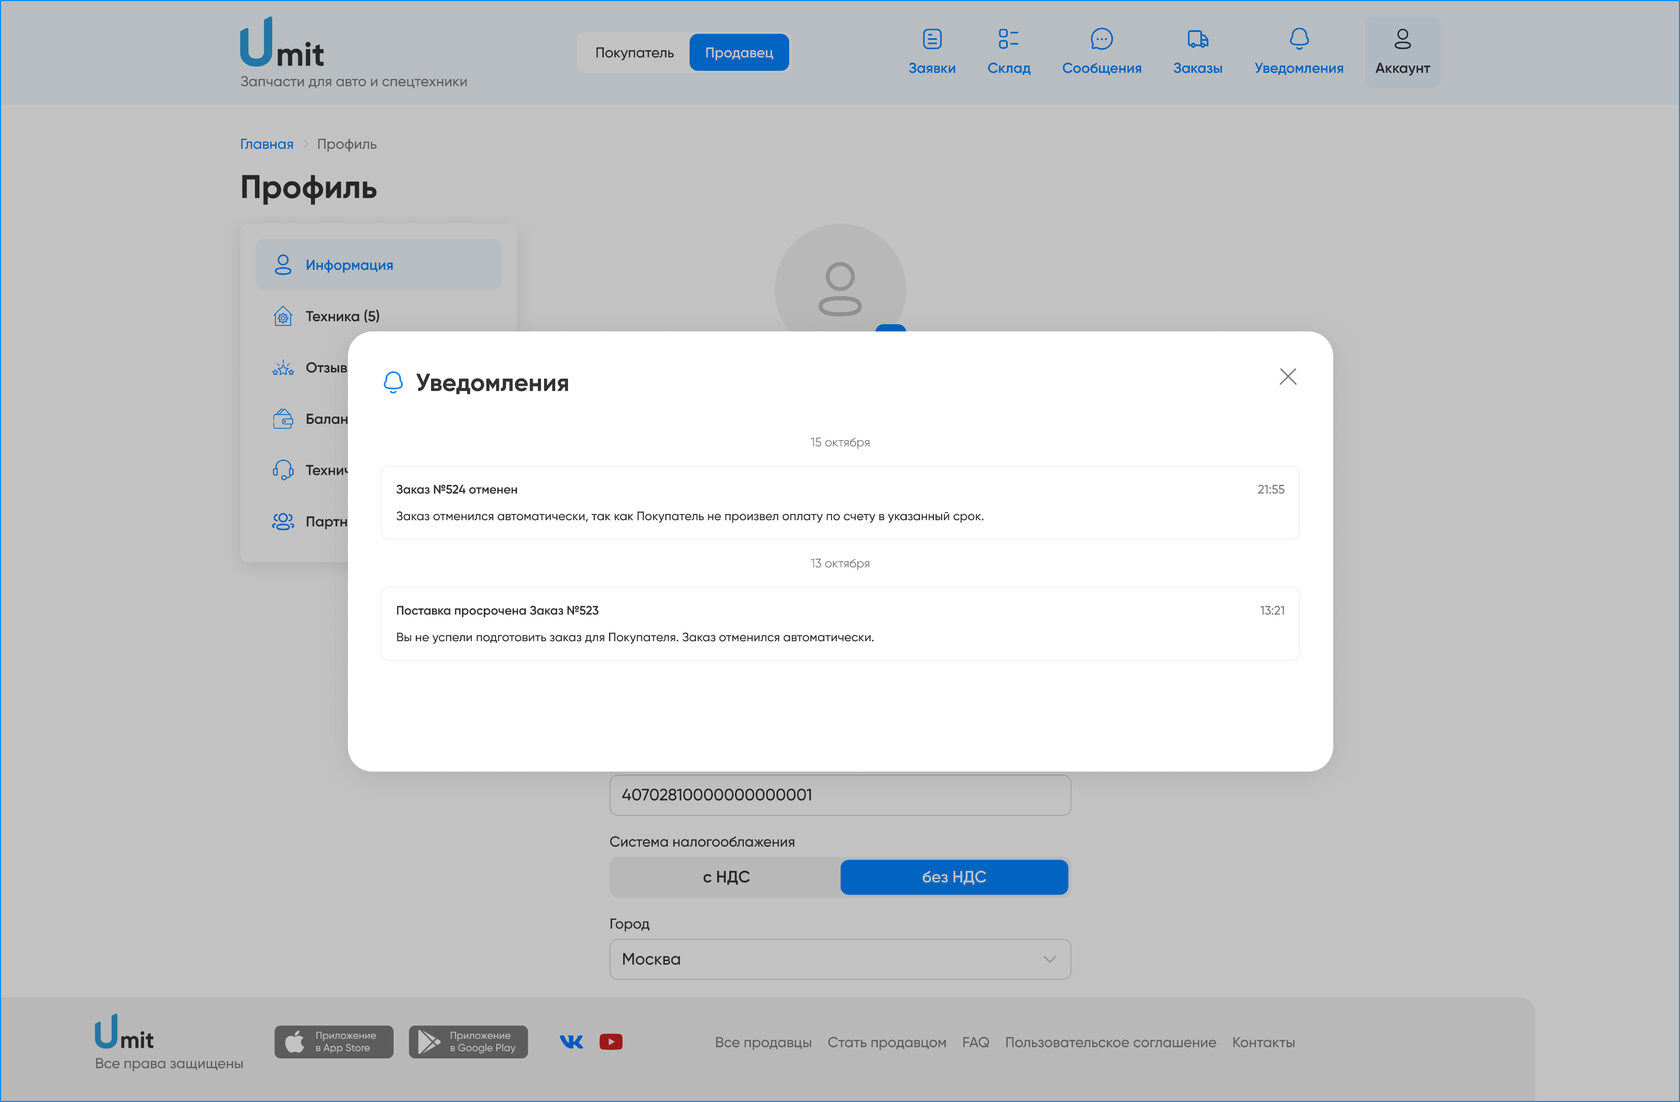Click the Google Play app badge
This screenshot has height=1102, width=1680.
coord(468,1042)
